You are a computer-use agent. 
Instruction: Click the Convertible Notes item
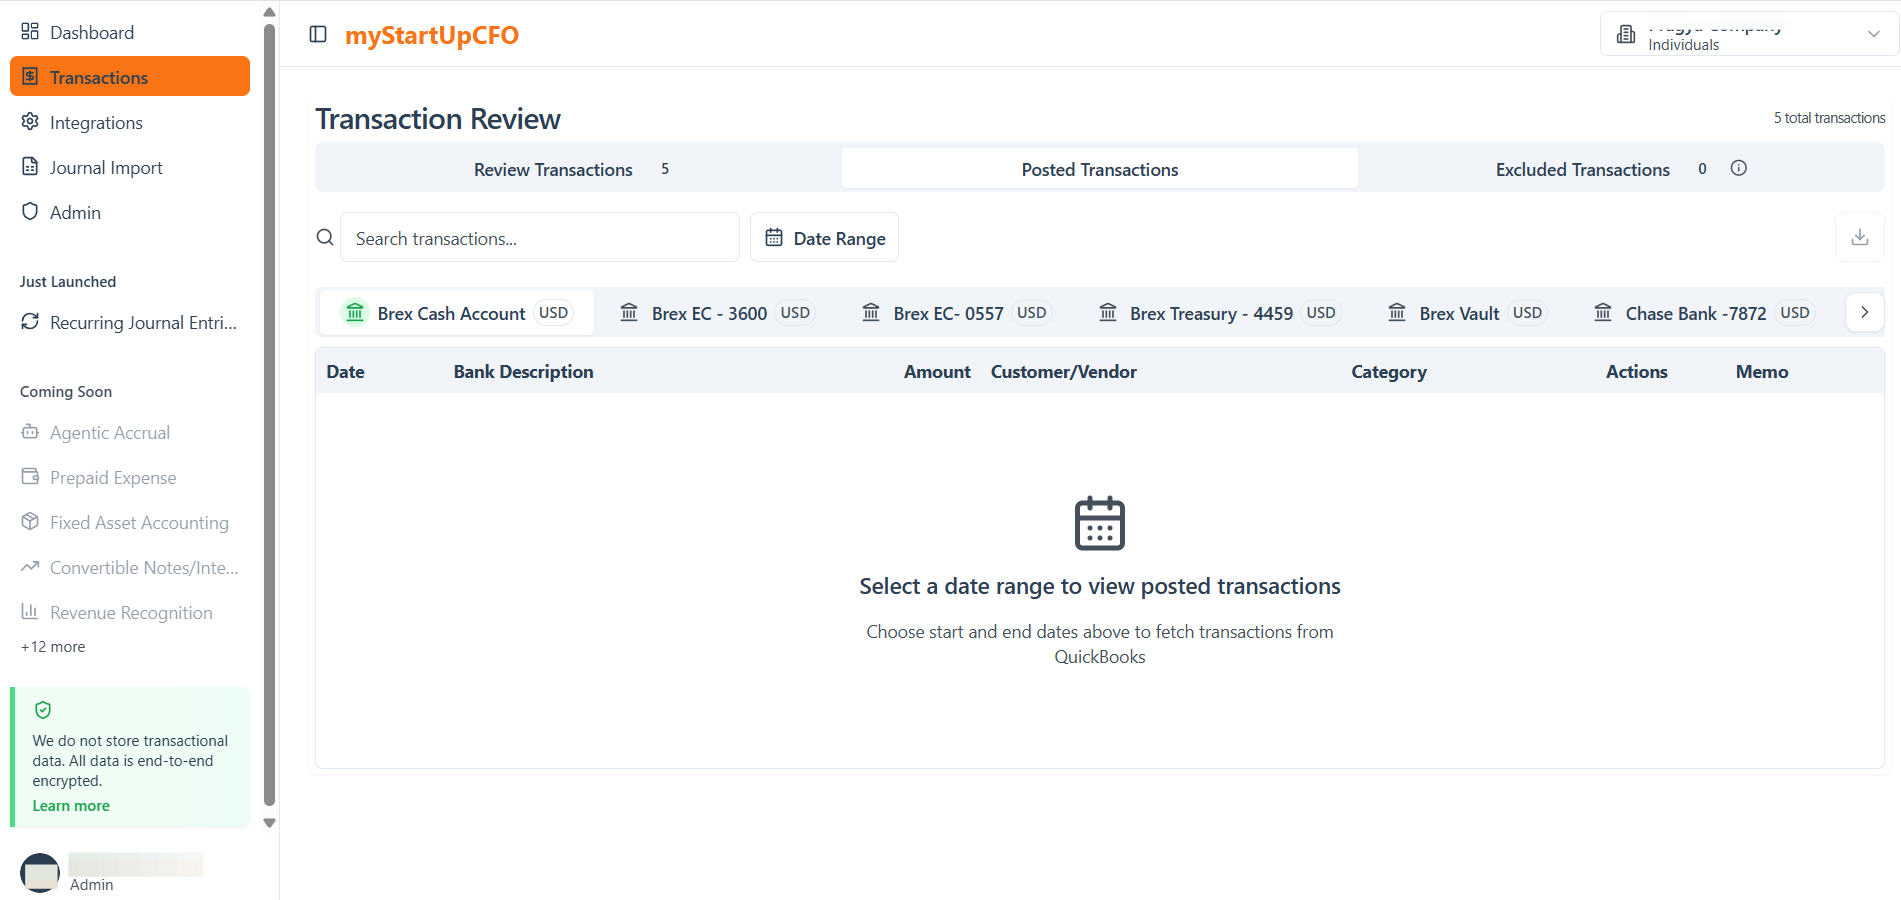[x=130, y=567]
